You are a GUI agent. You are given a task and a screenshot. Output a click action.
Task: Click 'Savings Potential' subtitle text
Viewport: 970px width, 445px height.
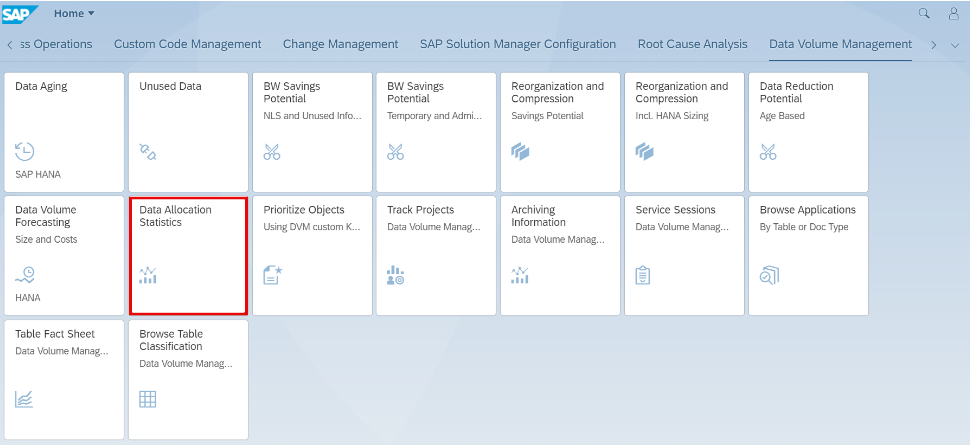pyautogui.click(x=547, y=116)
